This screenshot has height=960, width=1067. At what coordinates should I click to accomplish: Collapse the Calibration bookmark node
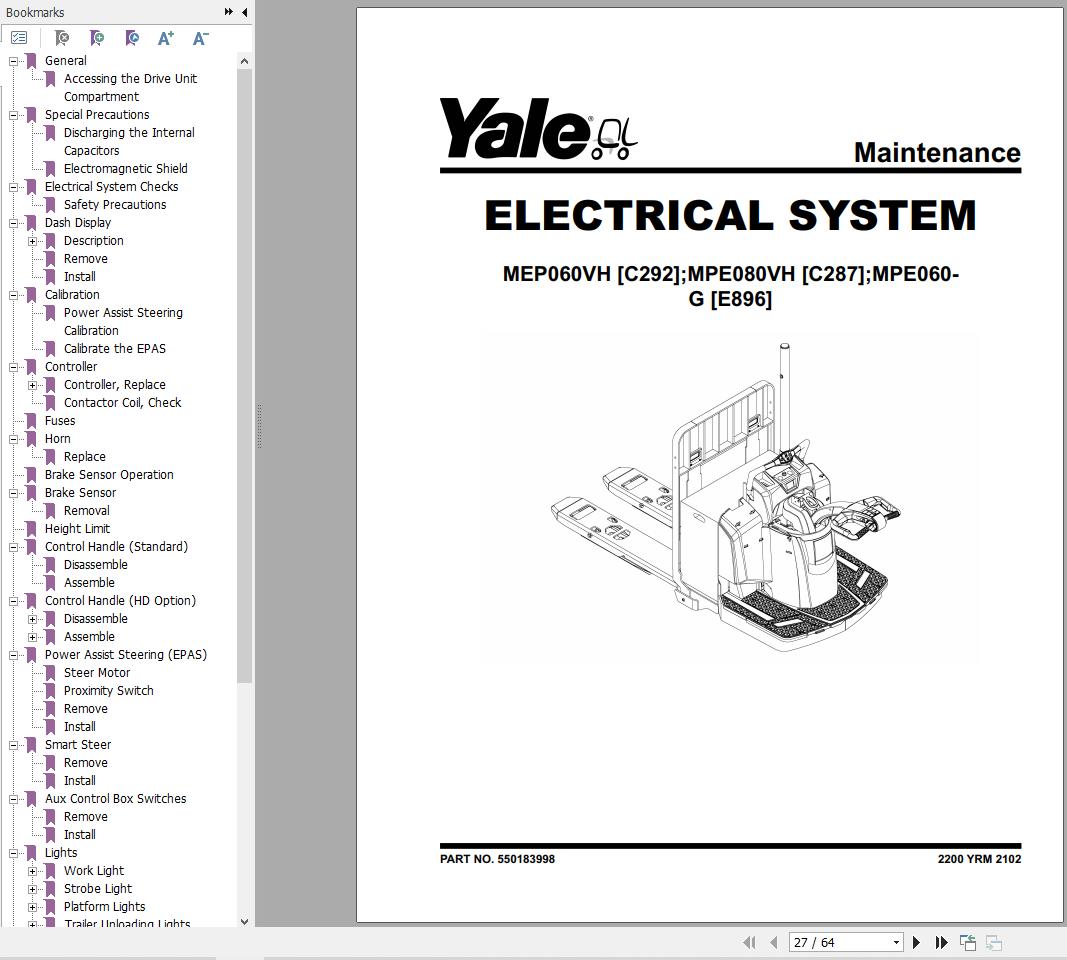(x=13, y=295)
